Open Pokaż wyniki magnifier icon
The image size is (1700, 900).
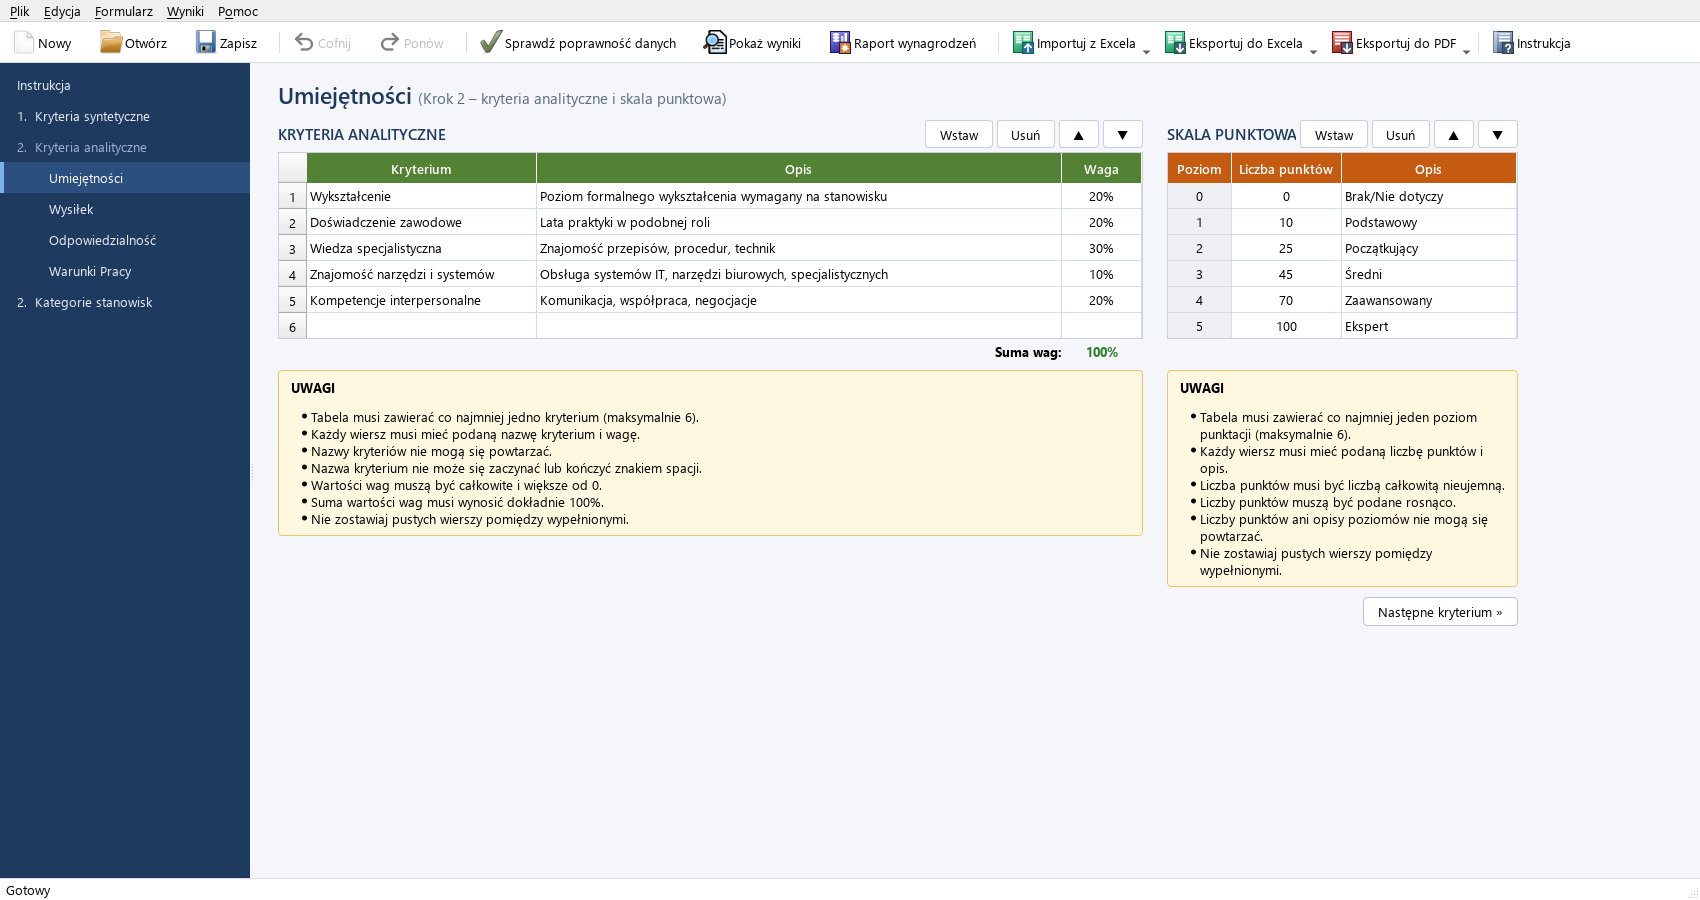coord(715,43)
